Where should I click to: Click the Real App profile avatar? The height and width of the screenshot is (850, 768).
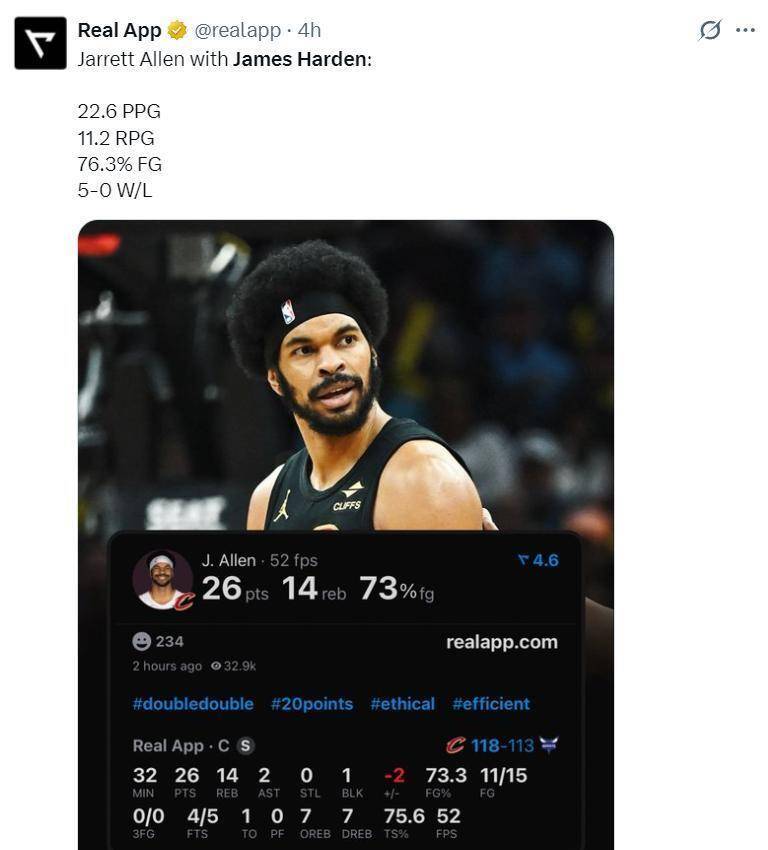[40, 43]
